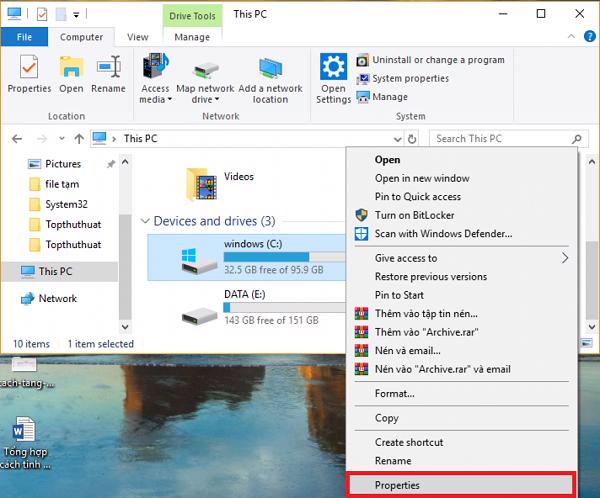Click the Rename icon in ribbon
Image resolution: width=600 pixels, height=498 pixels.
(x=108, y=68)
